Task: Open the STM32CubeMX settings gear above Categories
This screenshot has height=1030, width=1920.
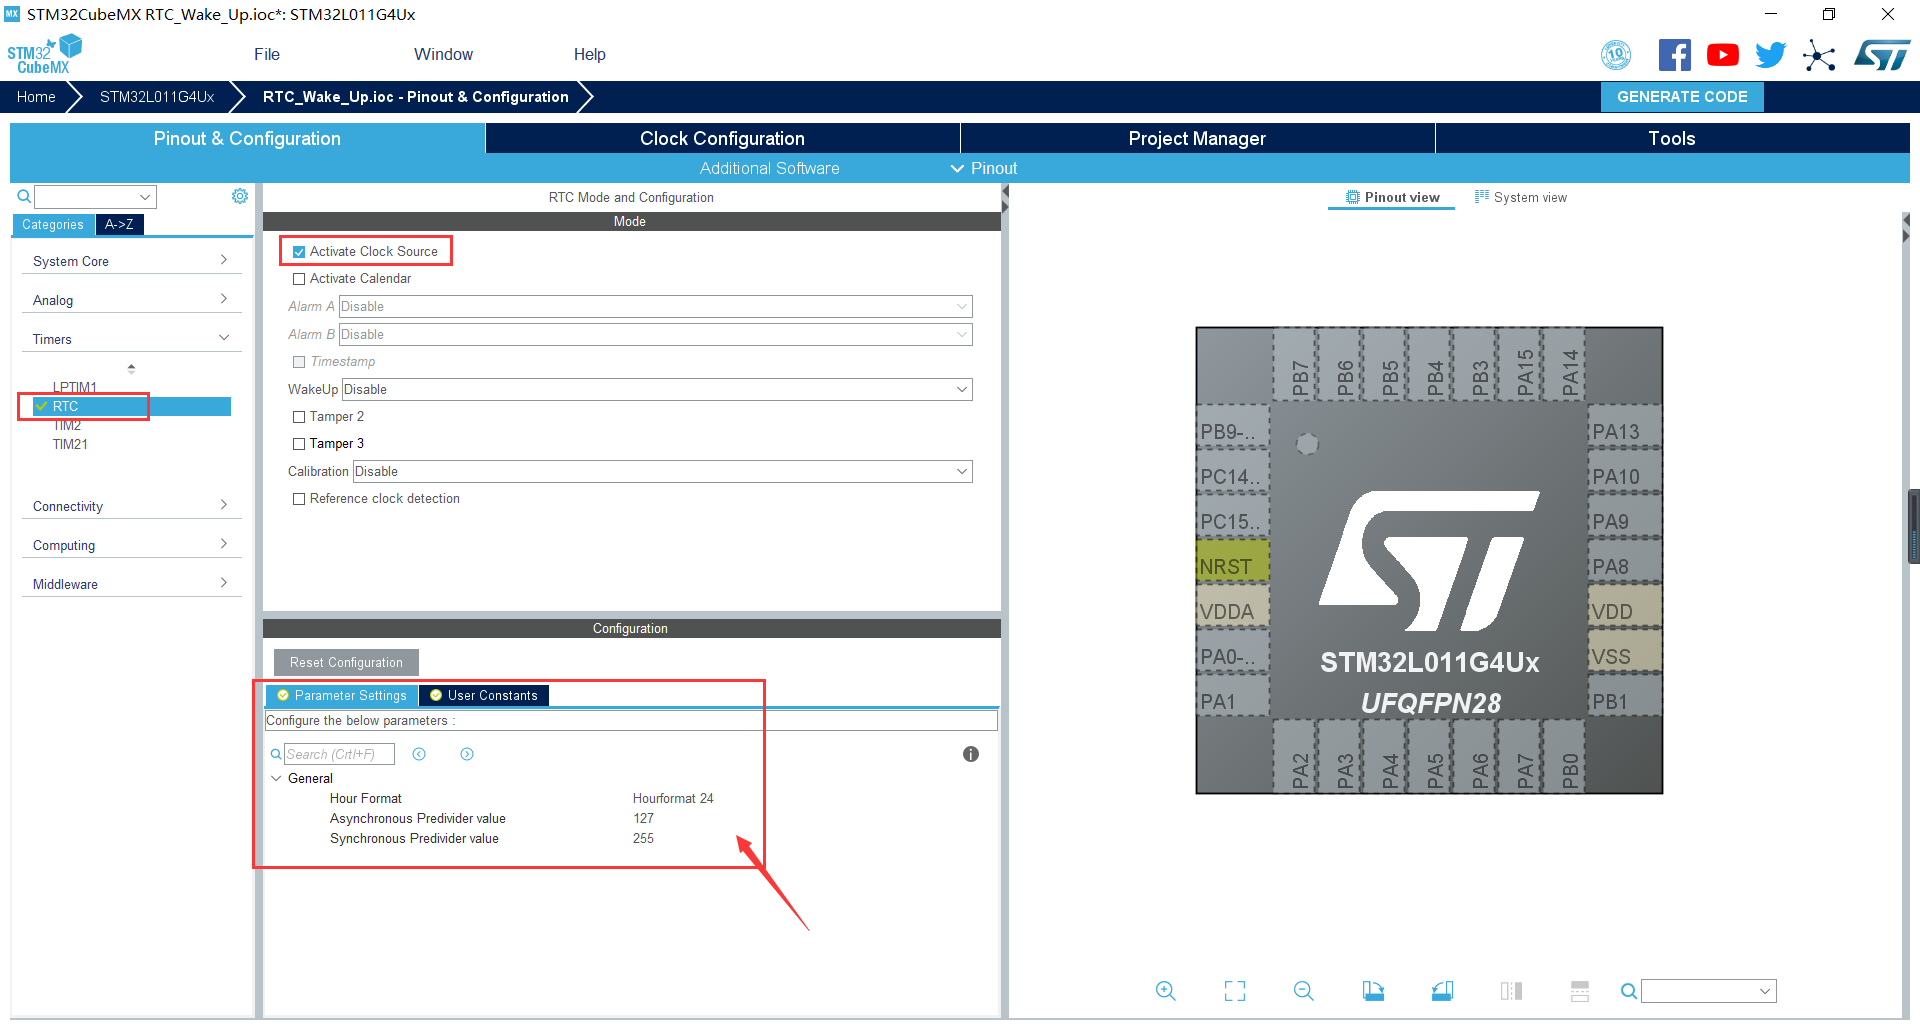Action: [239, 196]
